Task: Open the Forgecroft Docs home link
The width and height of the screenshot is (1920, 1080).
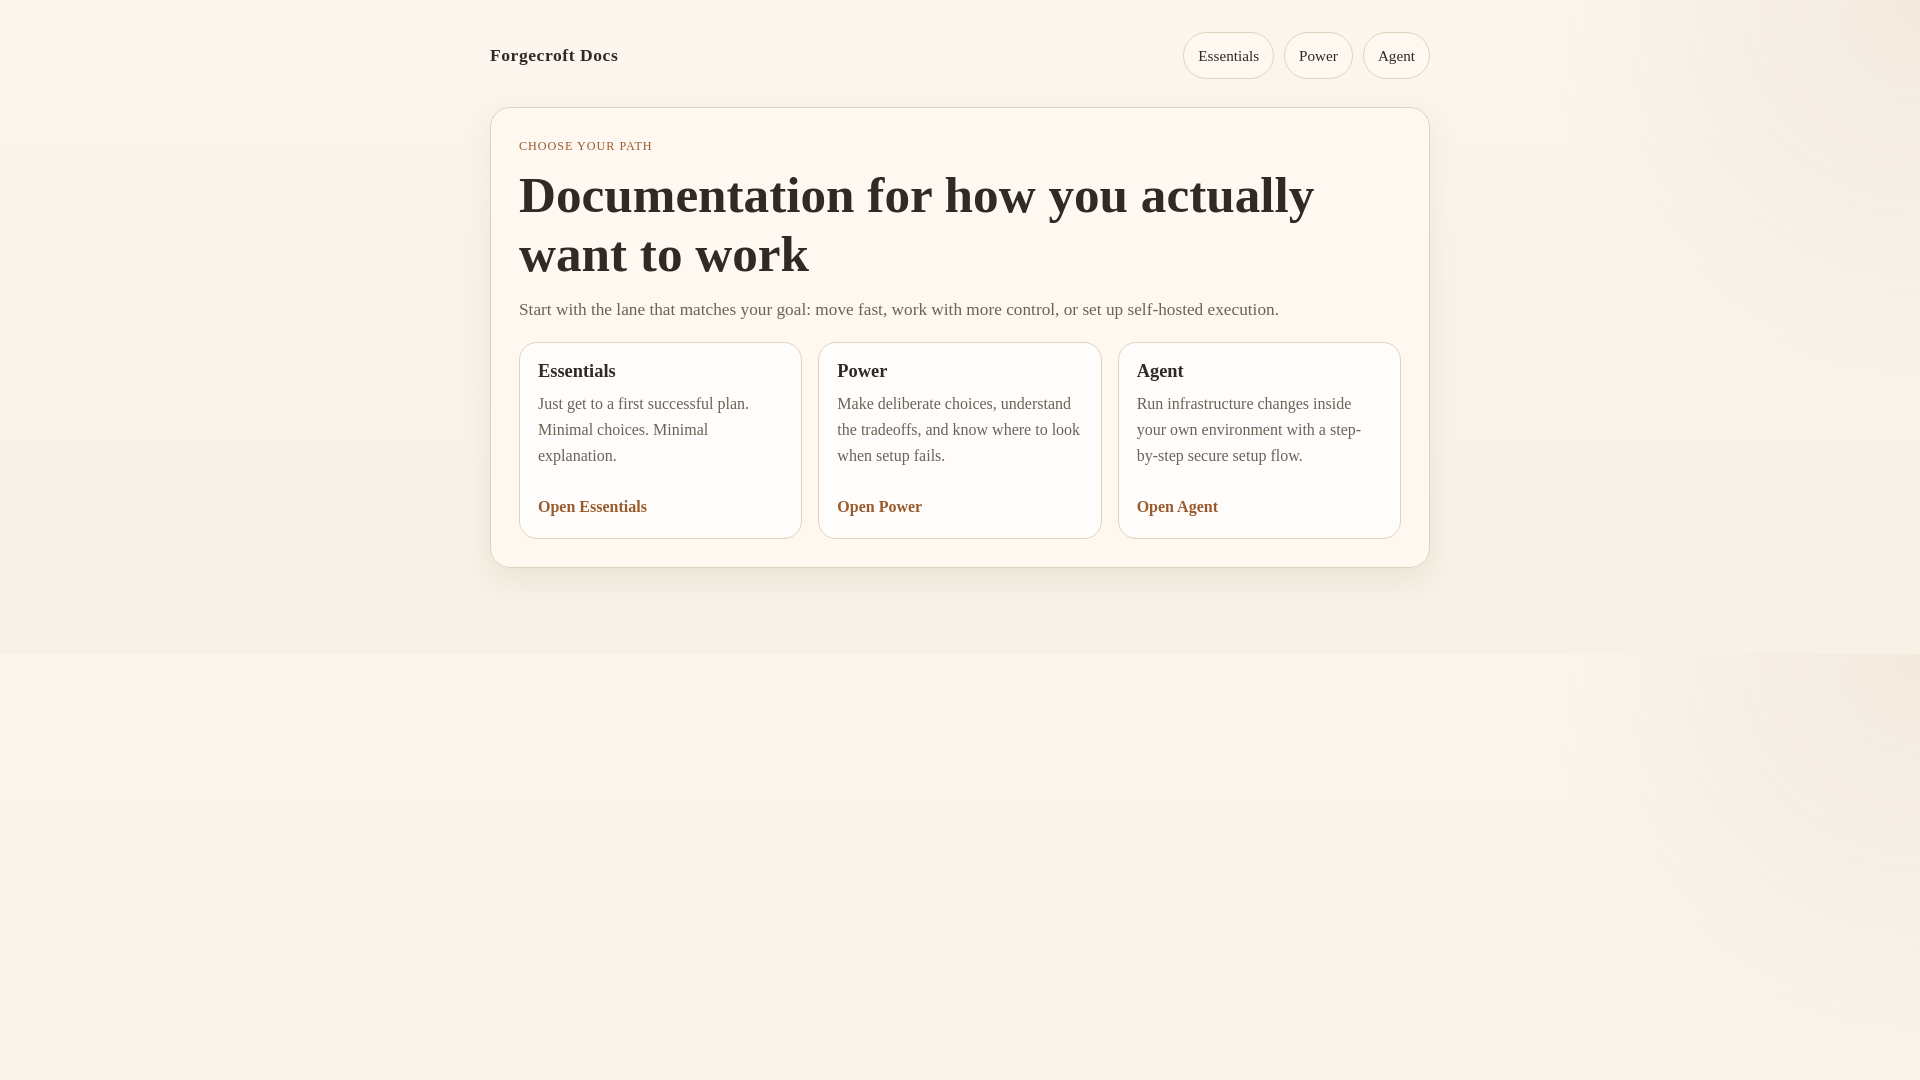Action: click(554, 56)
